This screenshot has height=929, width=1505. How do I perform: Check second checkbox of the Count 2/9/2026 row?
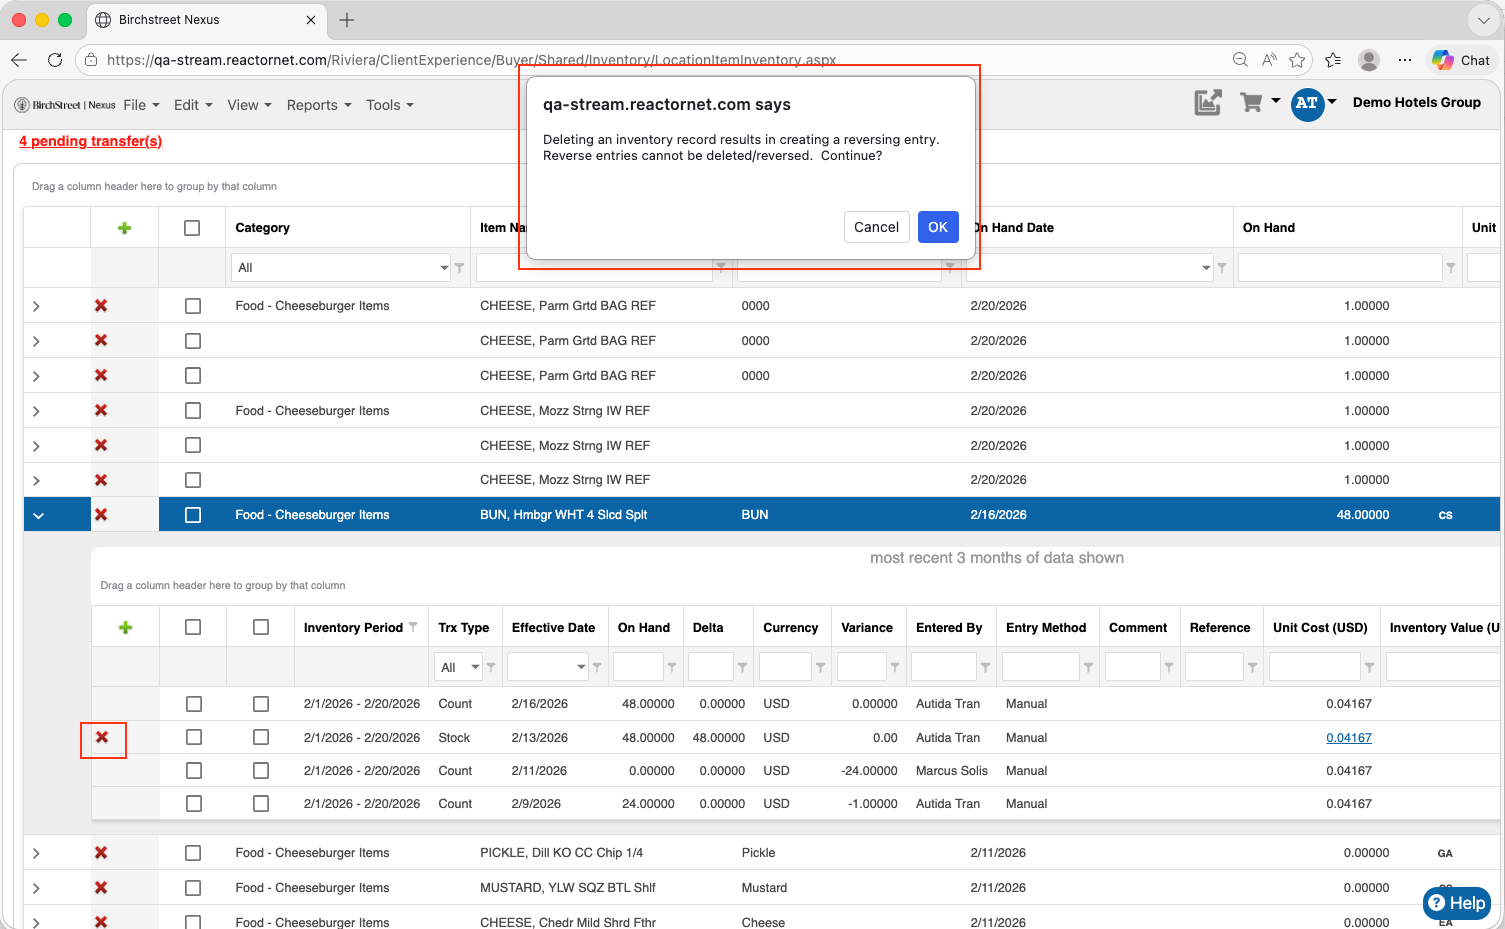(261, 803)
